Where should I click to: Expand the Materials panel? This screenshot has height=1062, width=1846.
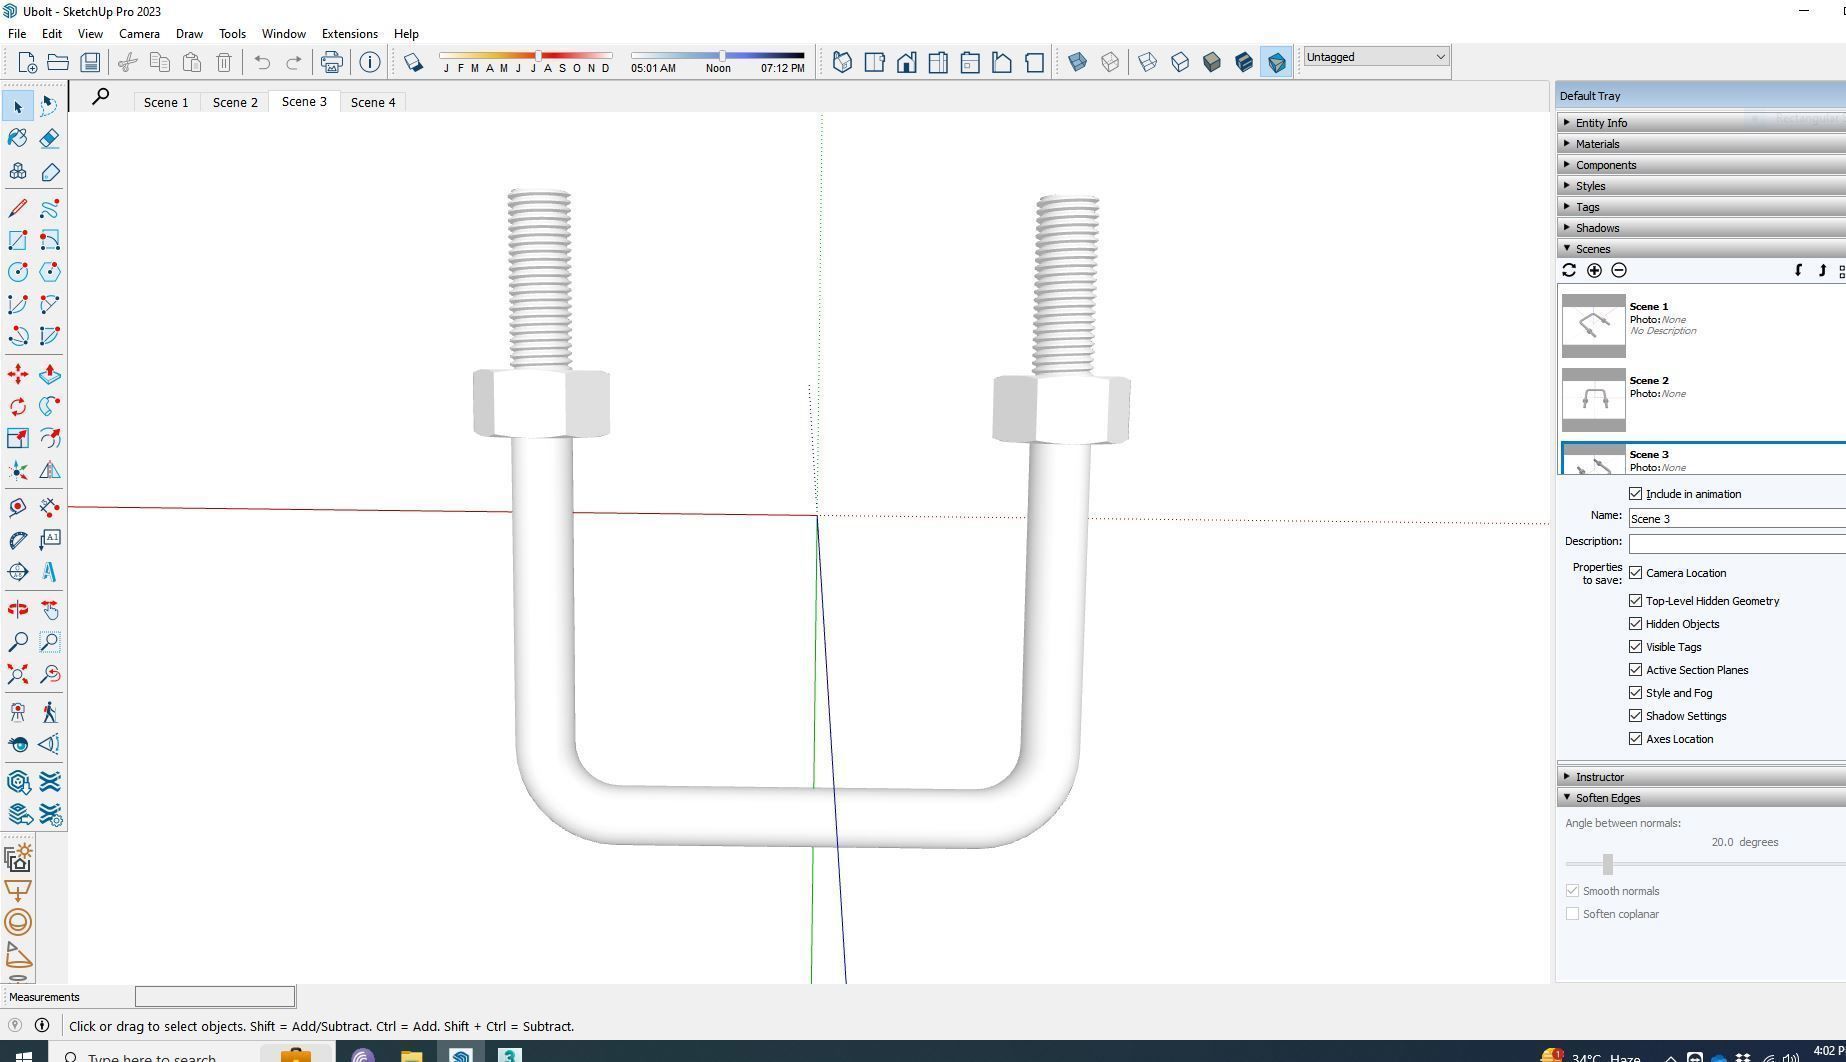pyautogui.click(x=1701, y=144)
